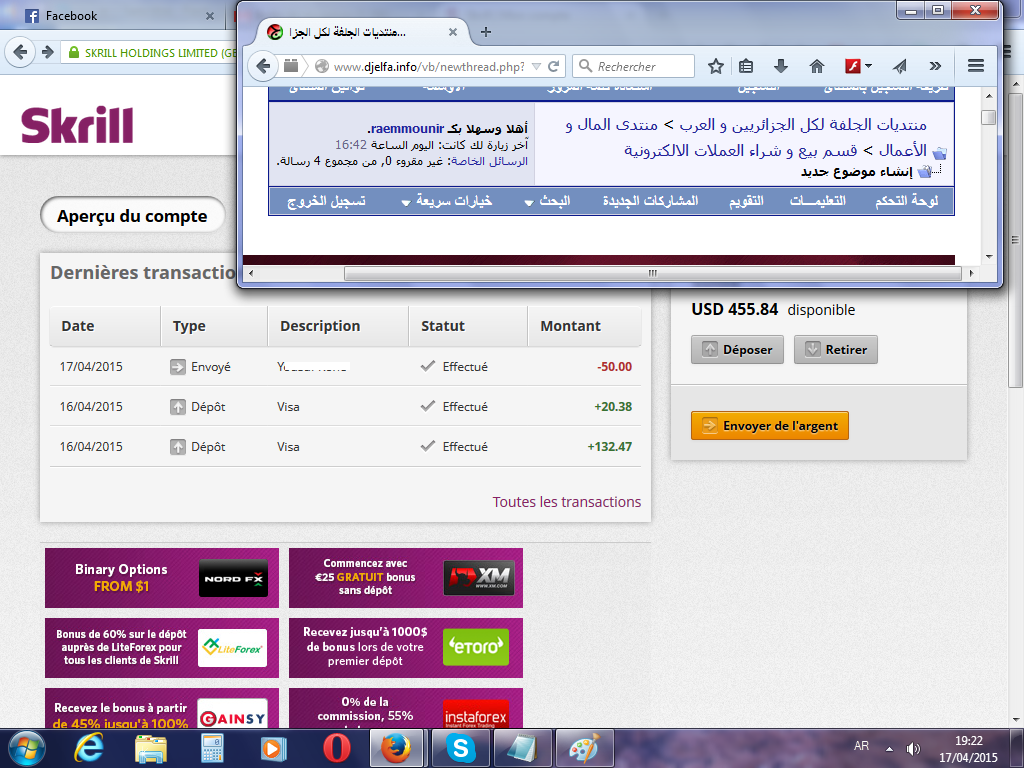
Task: Open the Windows Start menu
Action: click(27, 748)
